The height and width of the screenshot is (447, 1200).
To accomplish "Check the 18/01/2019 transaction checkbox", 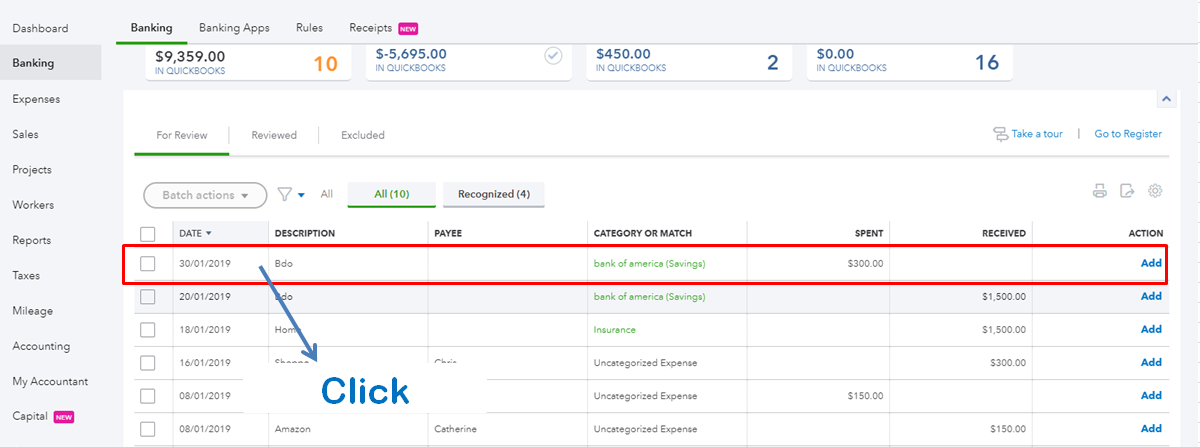I will click(x=148, y=330).
